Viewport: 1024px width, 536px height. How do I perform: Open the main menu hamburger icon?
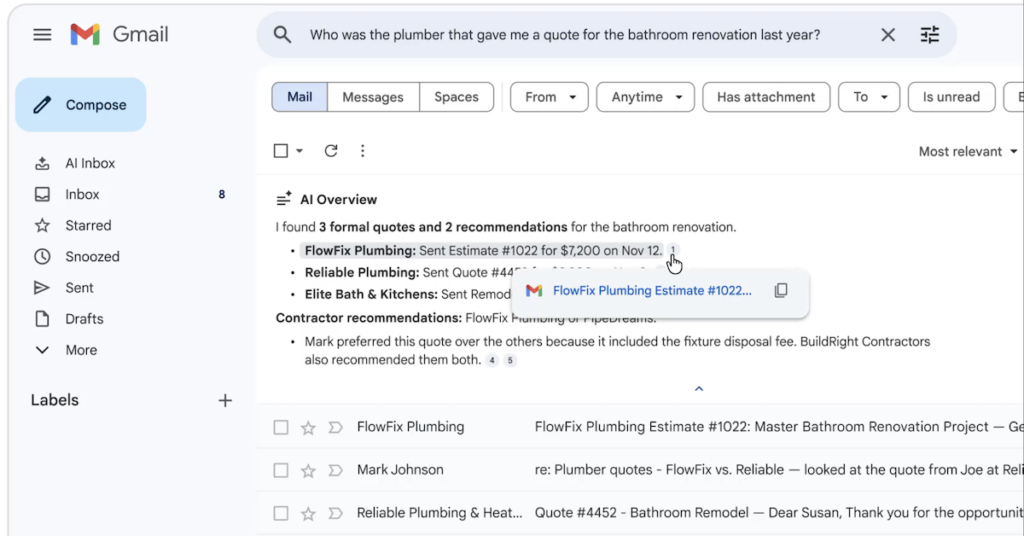[x=42, y=35]
